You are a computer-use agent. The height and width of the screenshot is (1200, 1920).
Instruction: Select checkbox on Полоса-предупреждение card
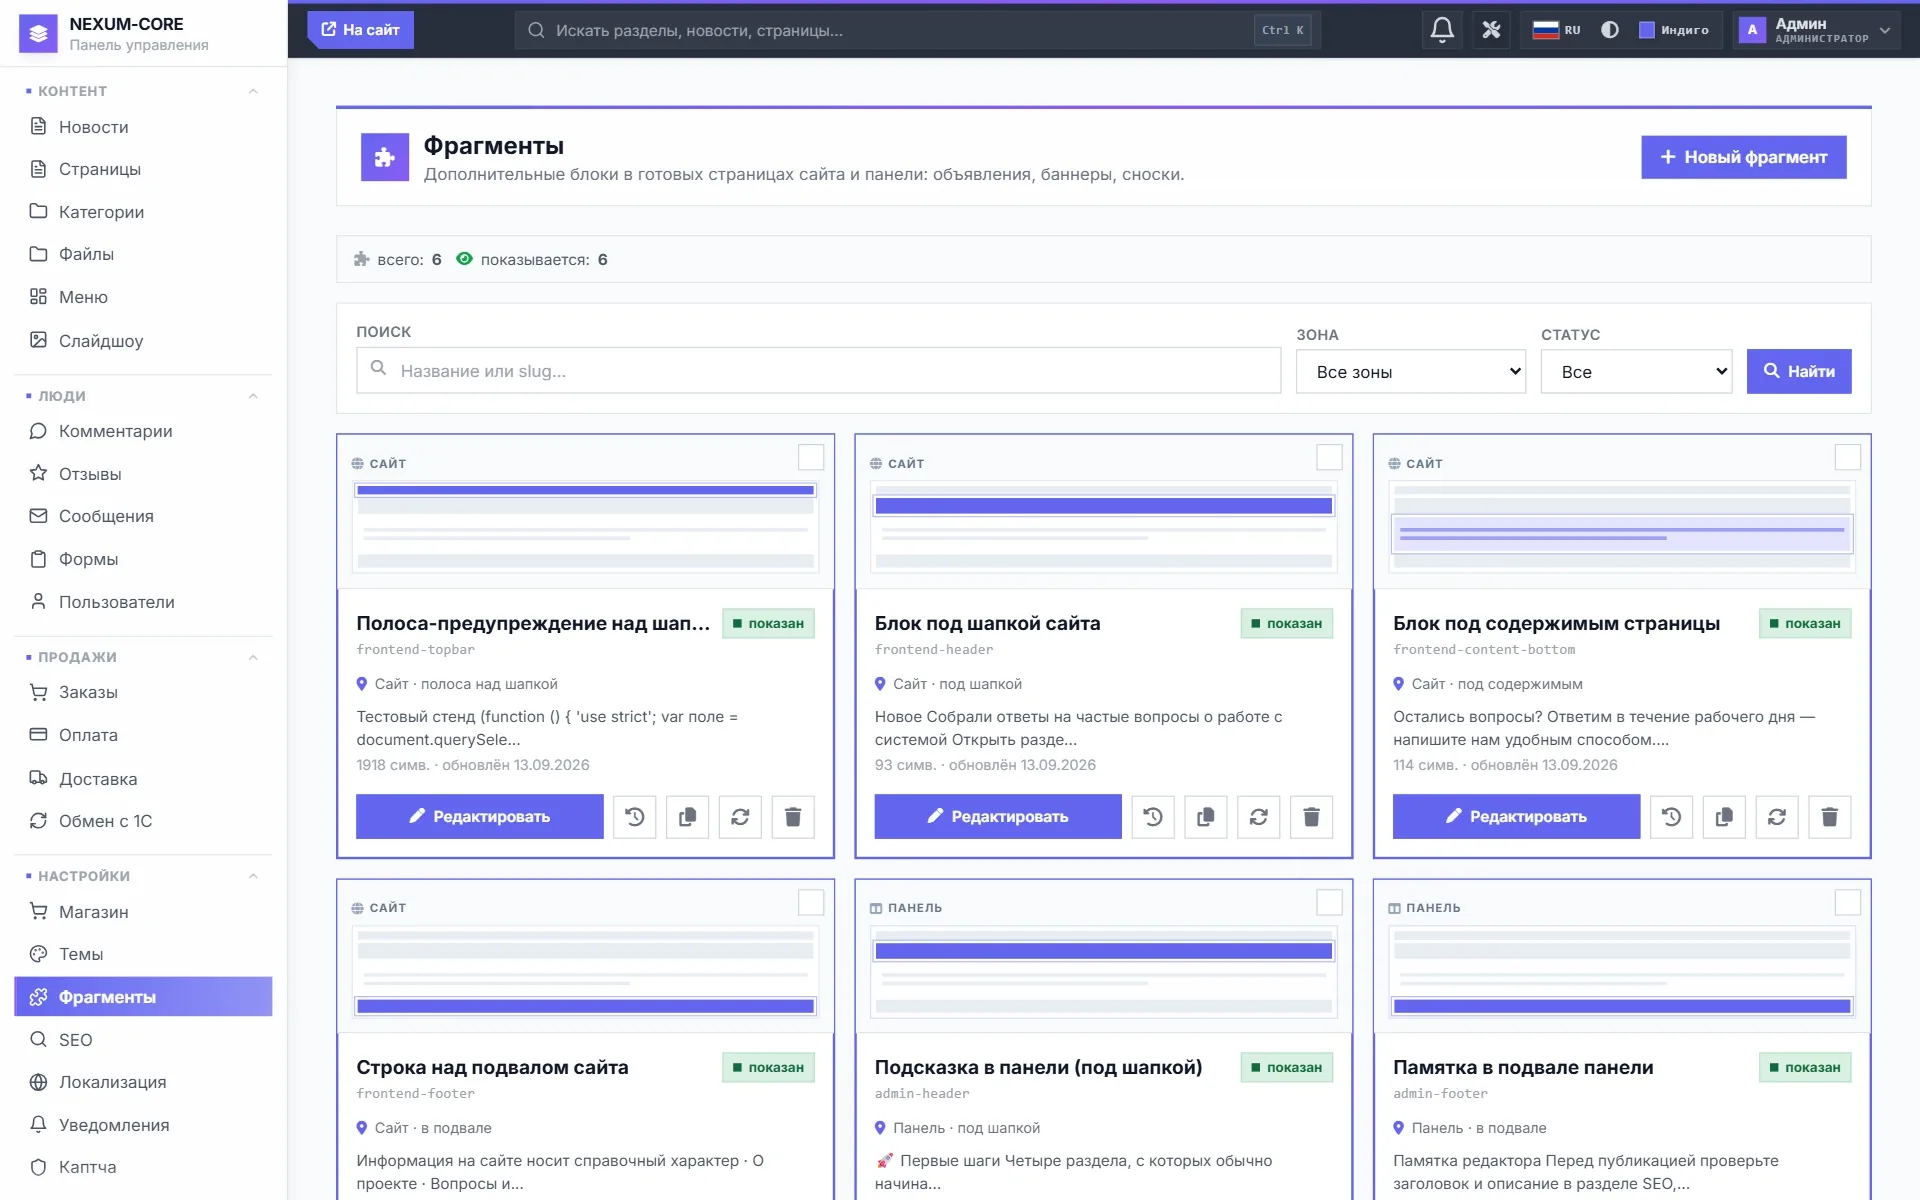811,457
